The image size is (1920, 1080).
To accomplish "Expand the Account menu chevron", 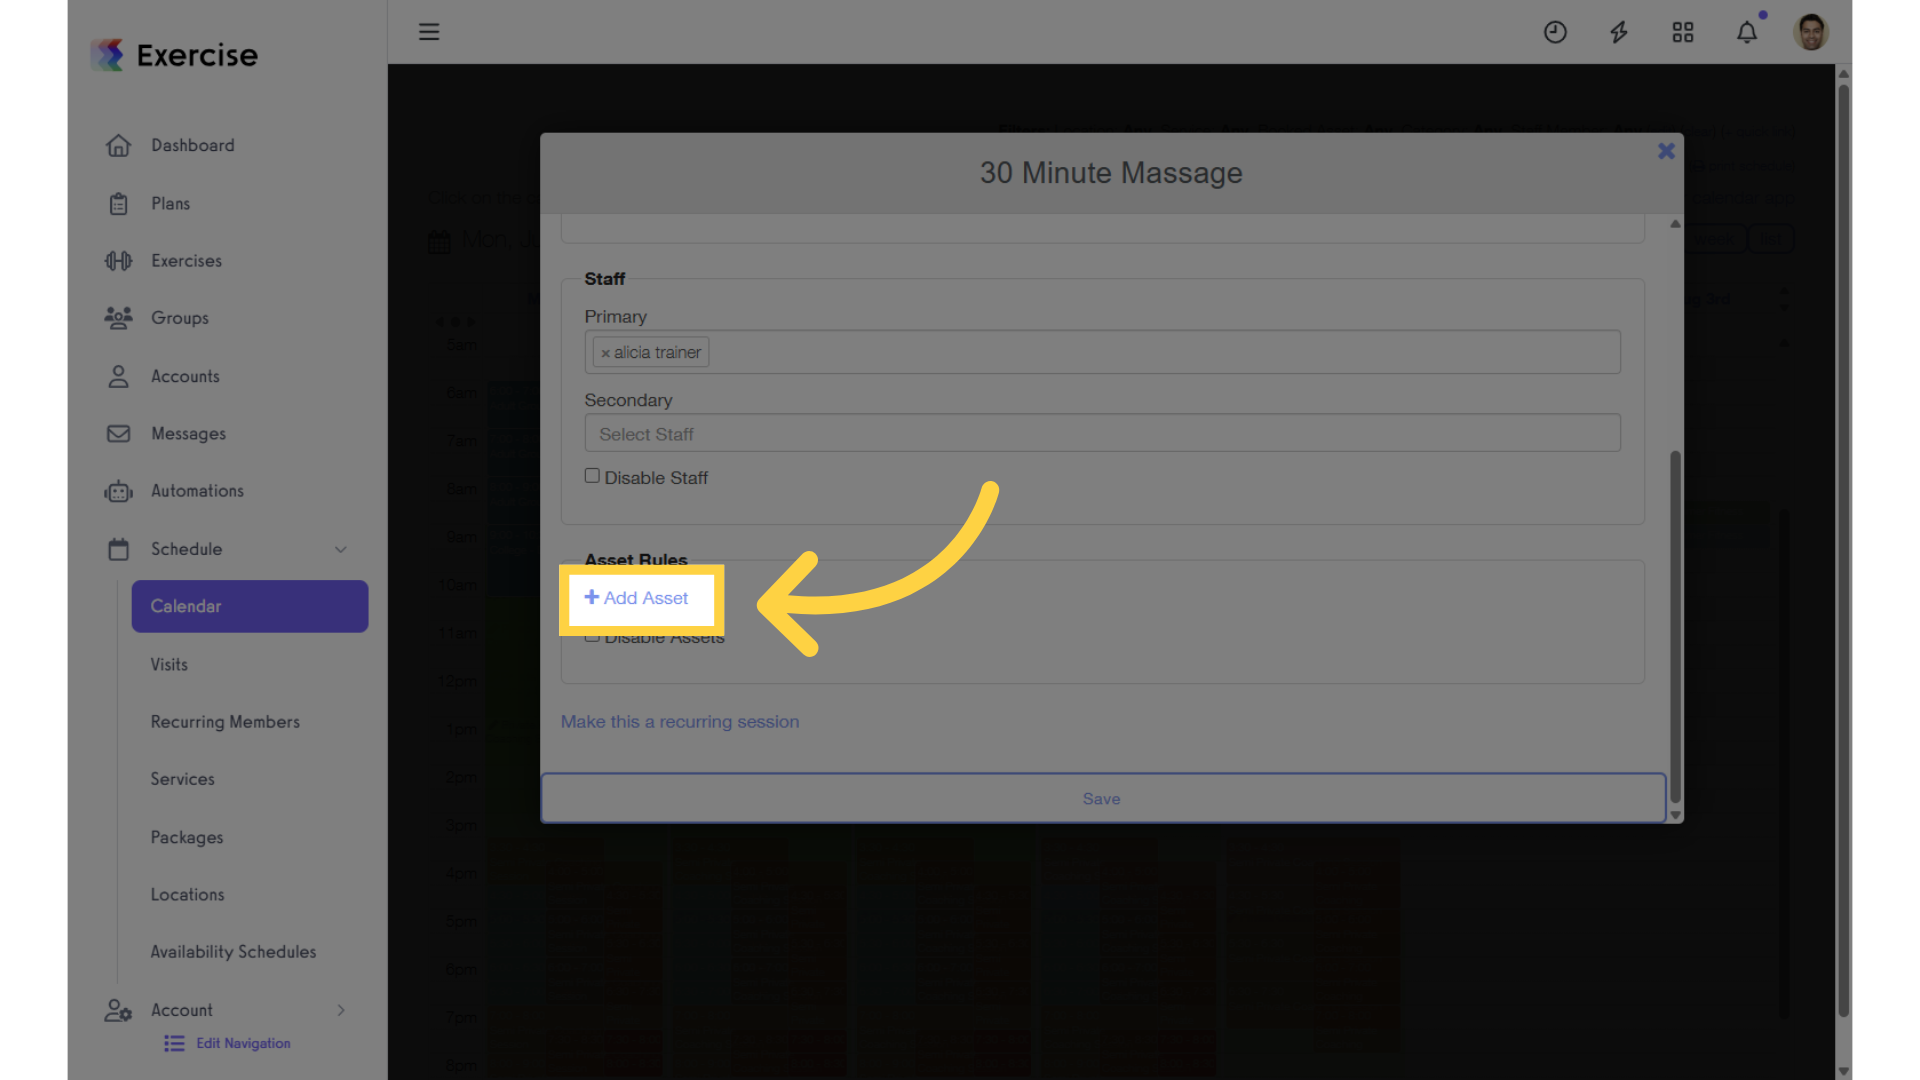I will [x=341, y=1010].
